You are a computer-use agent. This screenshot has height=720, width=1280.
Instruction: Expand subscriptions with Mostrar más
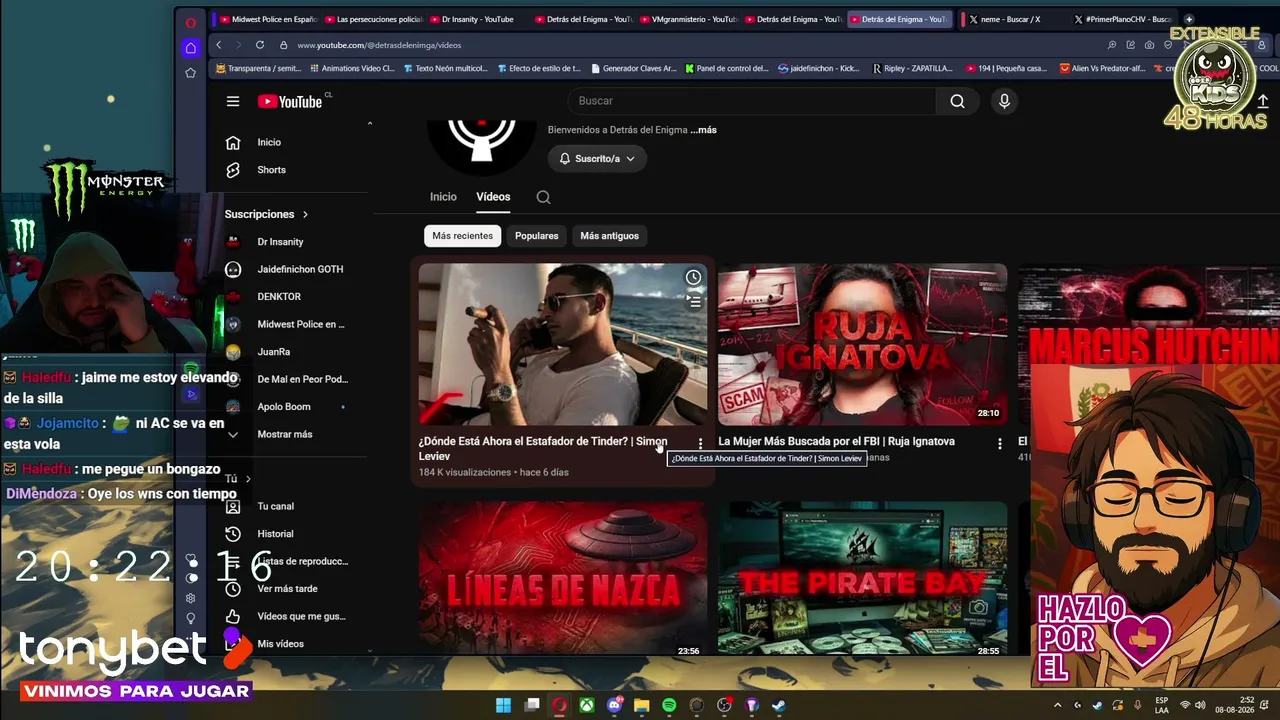(x=285, y=435)
